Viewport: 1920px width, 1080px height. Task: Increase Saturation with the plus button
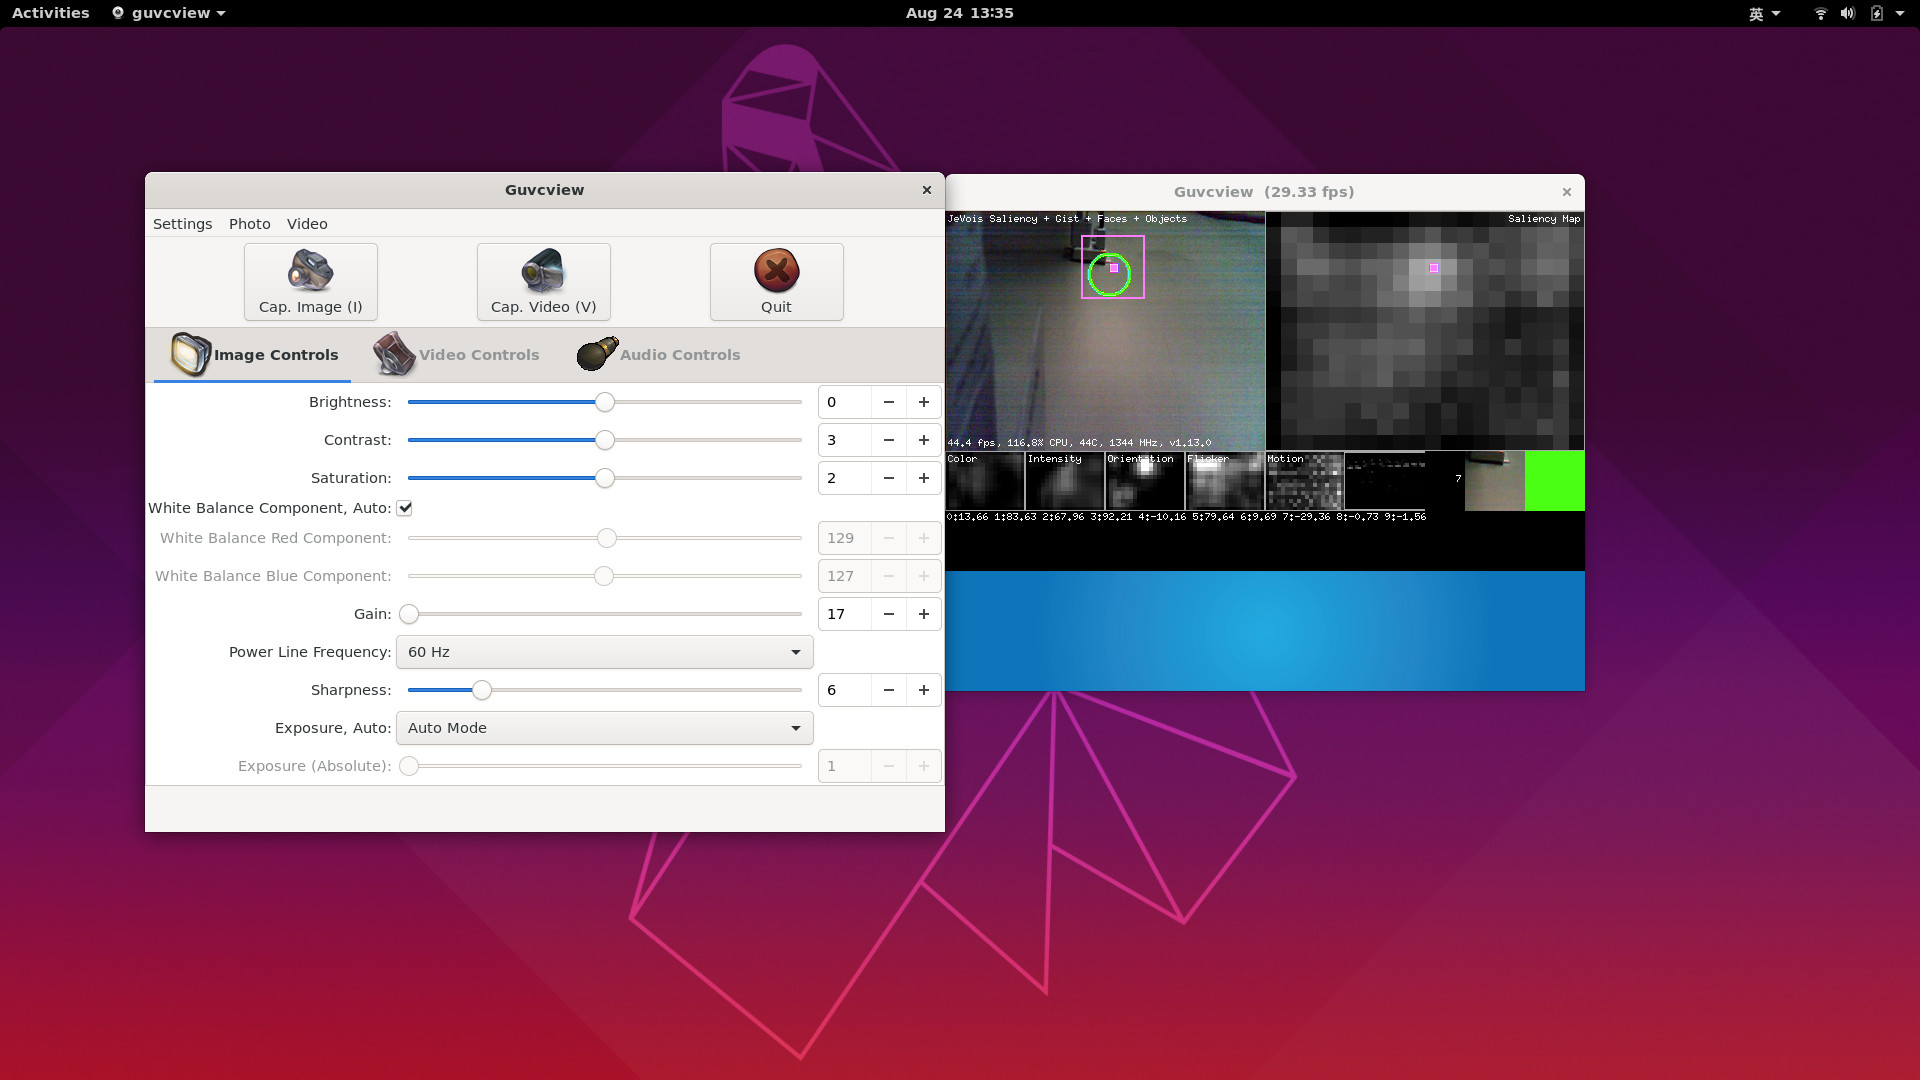(x=923, y=478)
